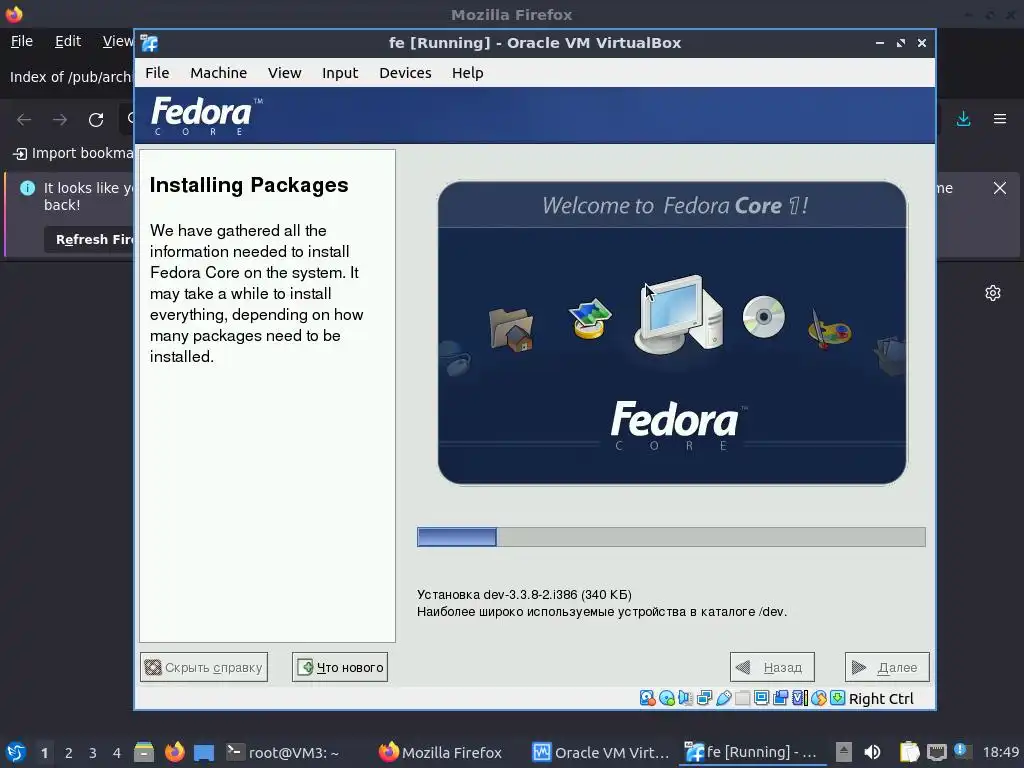Image resolution: width=1024 pixels, height=768 pixels.
Task: Click the VirtualBox window title icon
Action: pos(150,43)
